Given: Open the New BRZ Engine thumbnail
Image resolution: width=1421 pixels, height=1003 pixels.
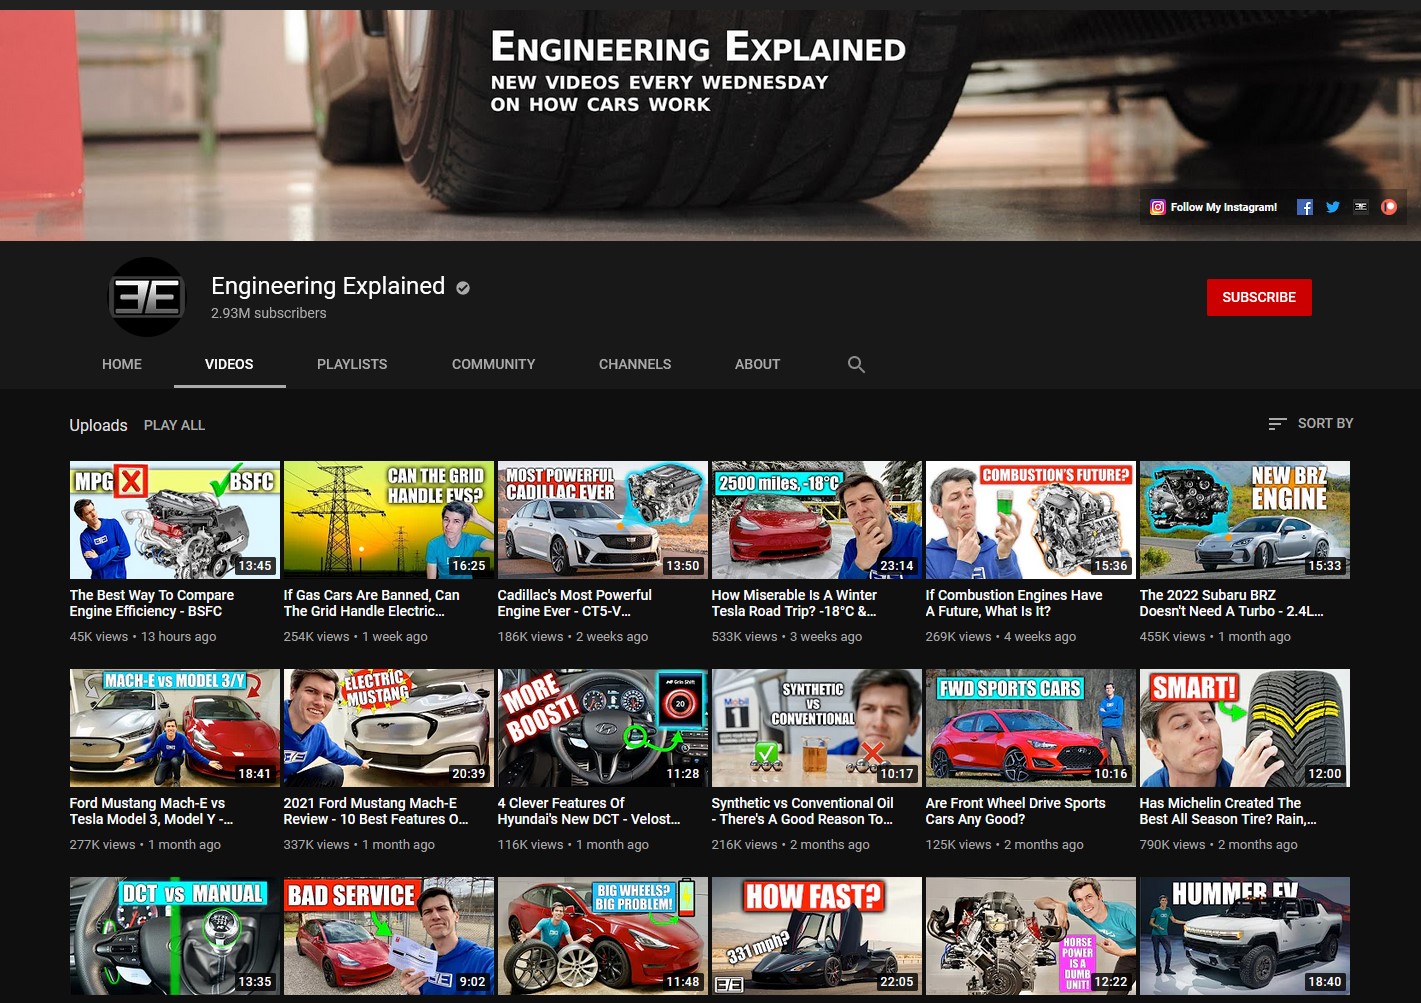Looking at the screenshot, I should [x=1245, y=520].
